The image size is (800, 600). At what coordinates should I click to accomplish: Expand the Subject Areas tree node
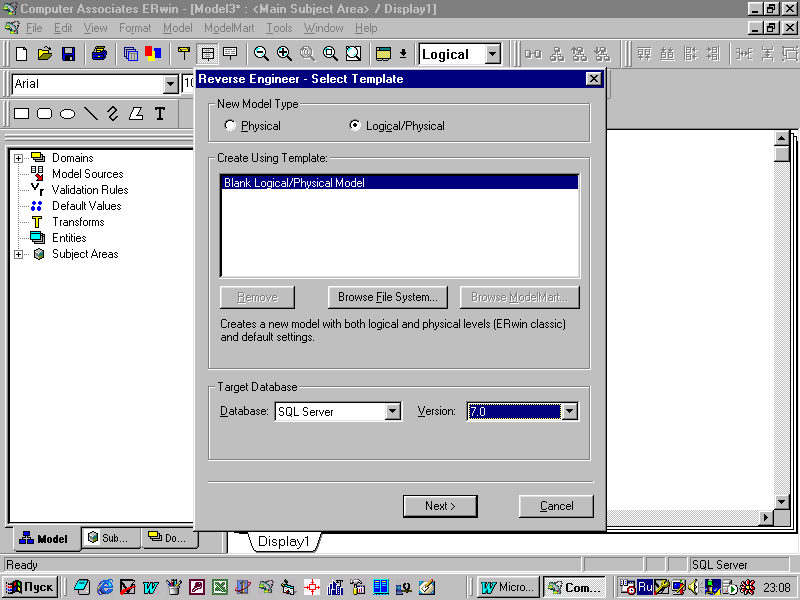[18, 254]
